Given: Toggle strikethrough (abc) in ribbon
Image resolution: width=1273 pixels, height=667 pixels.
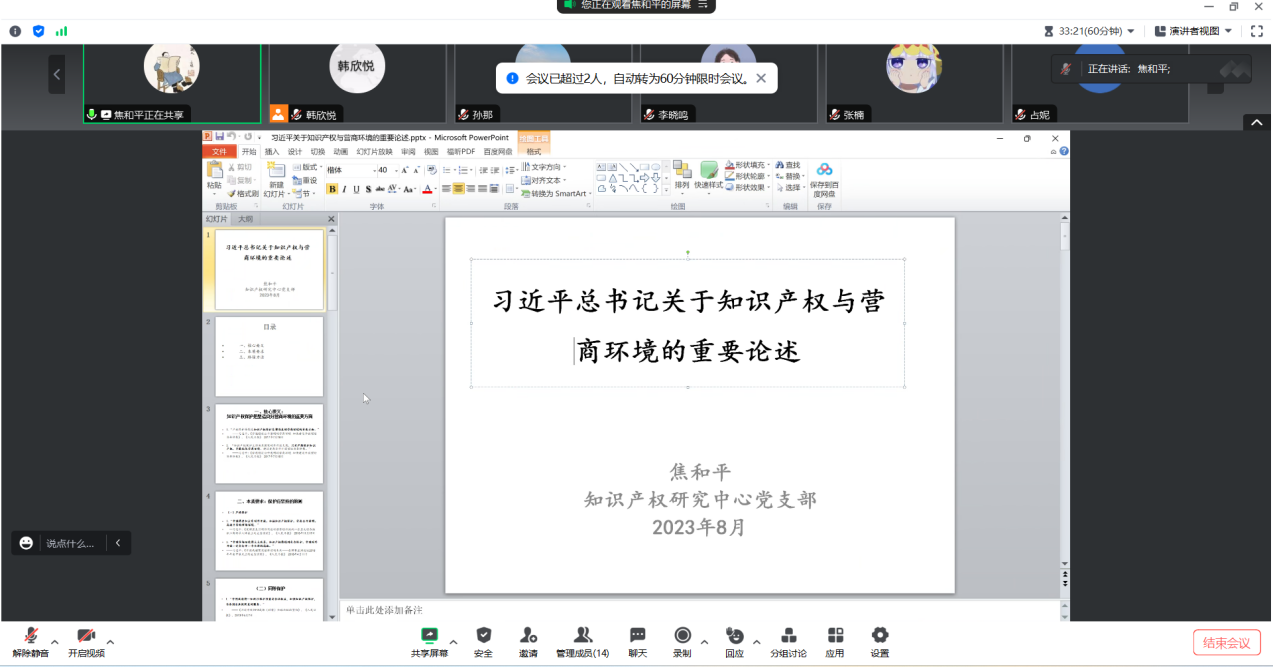Looking at the screenshot, I should tap(380, 189).
